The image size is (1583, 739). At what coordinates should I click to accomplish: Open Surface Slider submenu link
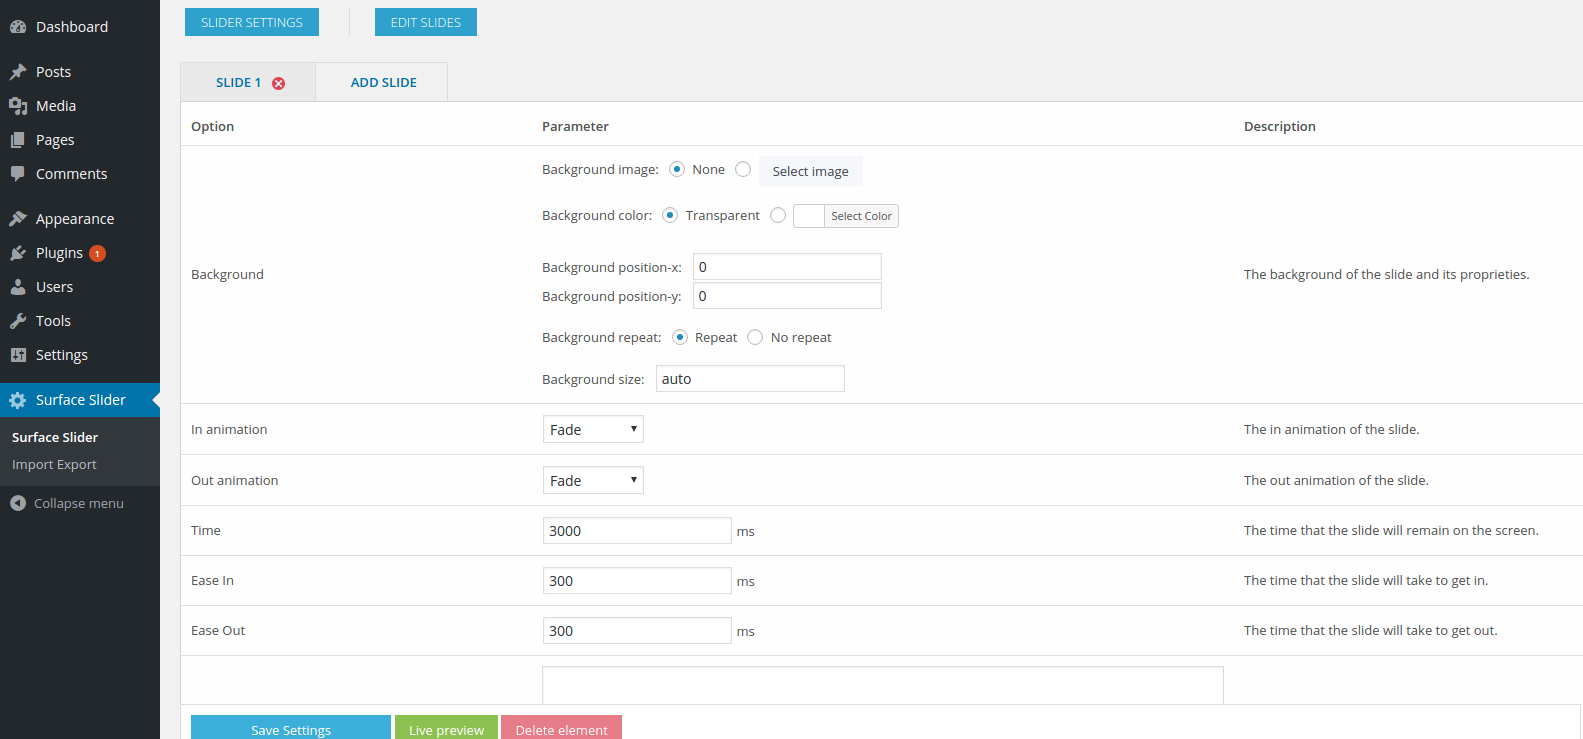pyautogui.click(x=55, y=437)
